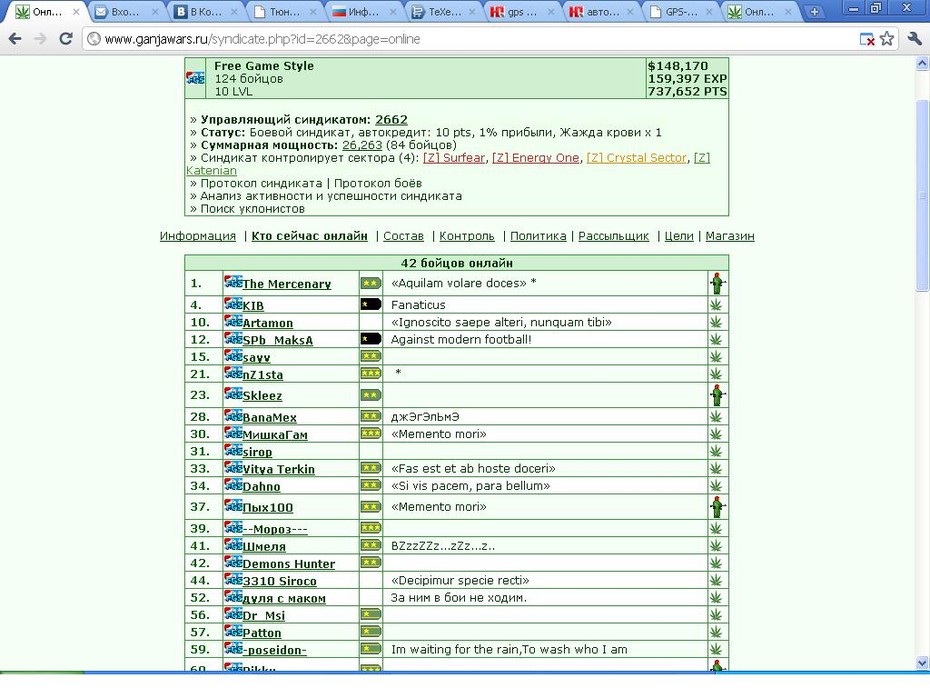Open a new tab with the plus button
This screenshot has height=698, width=930.
click(x=814, y=11)
